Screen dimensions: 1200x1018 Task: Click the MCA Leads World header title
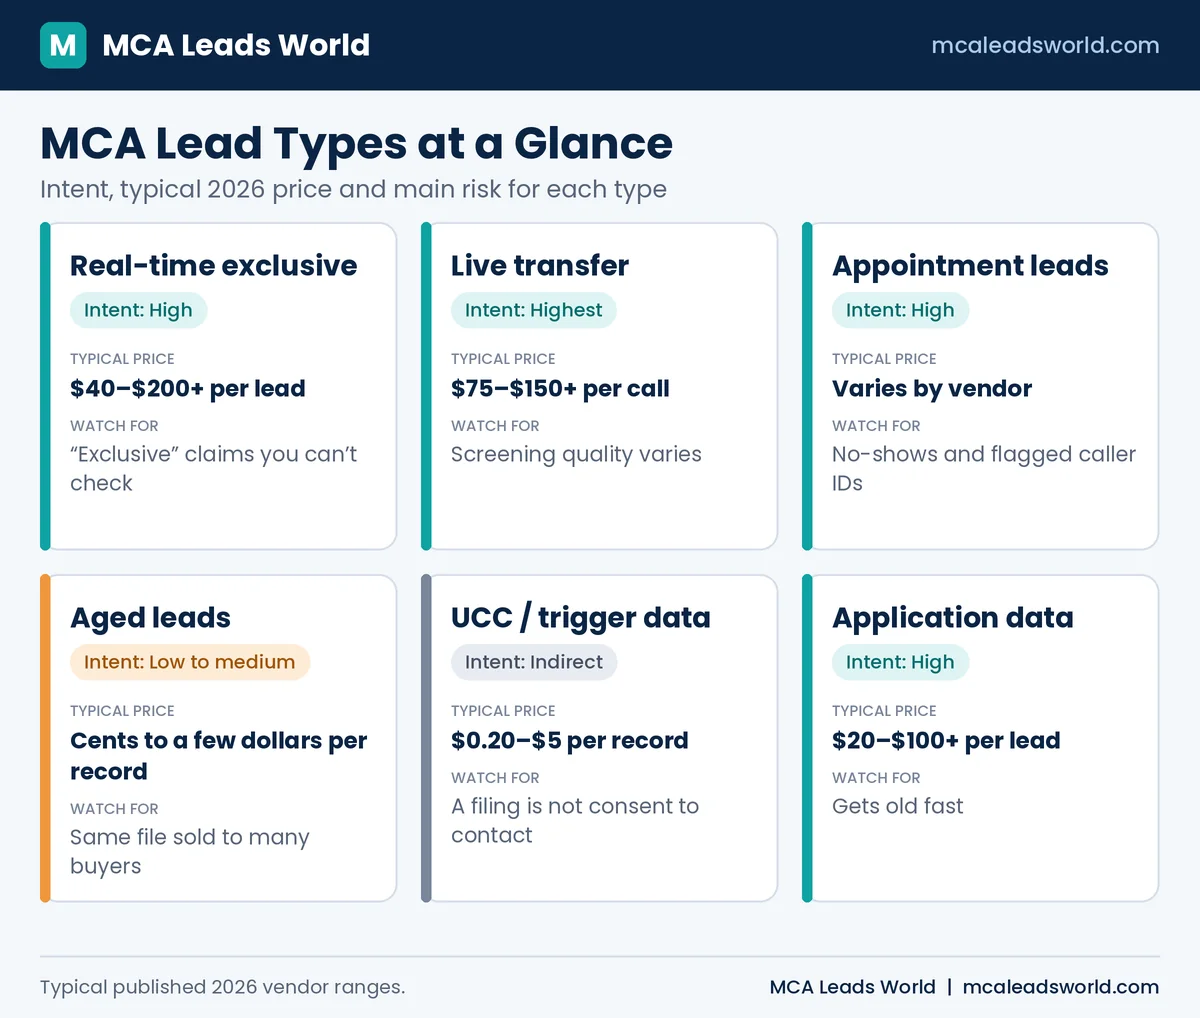236,45
